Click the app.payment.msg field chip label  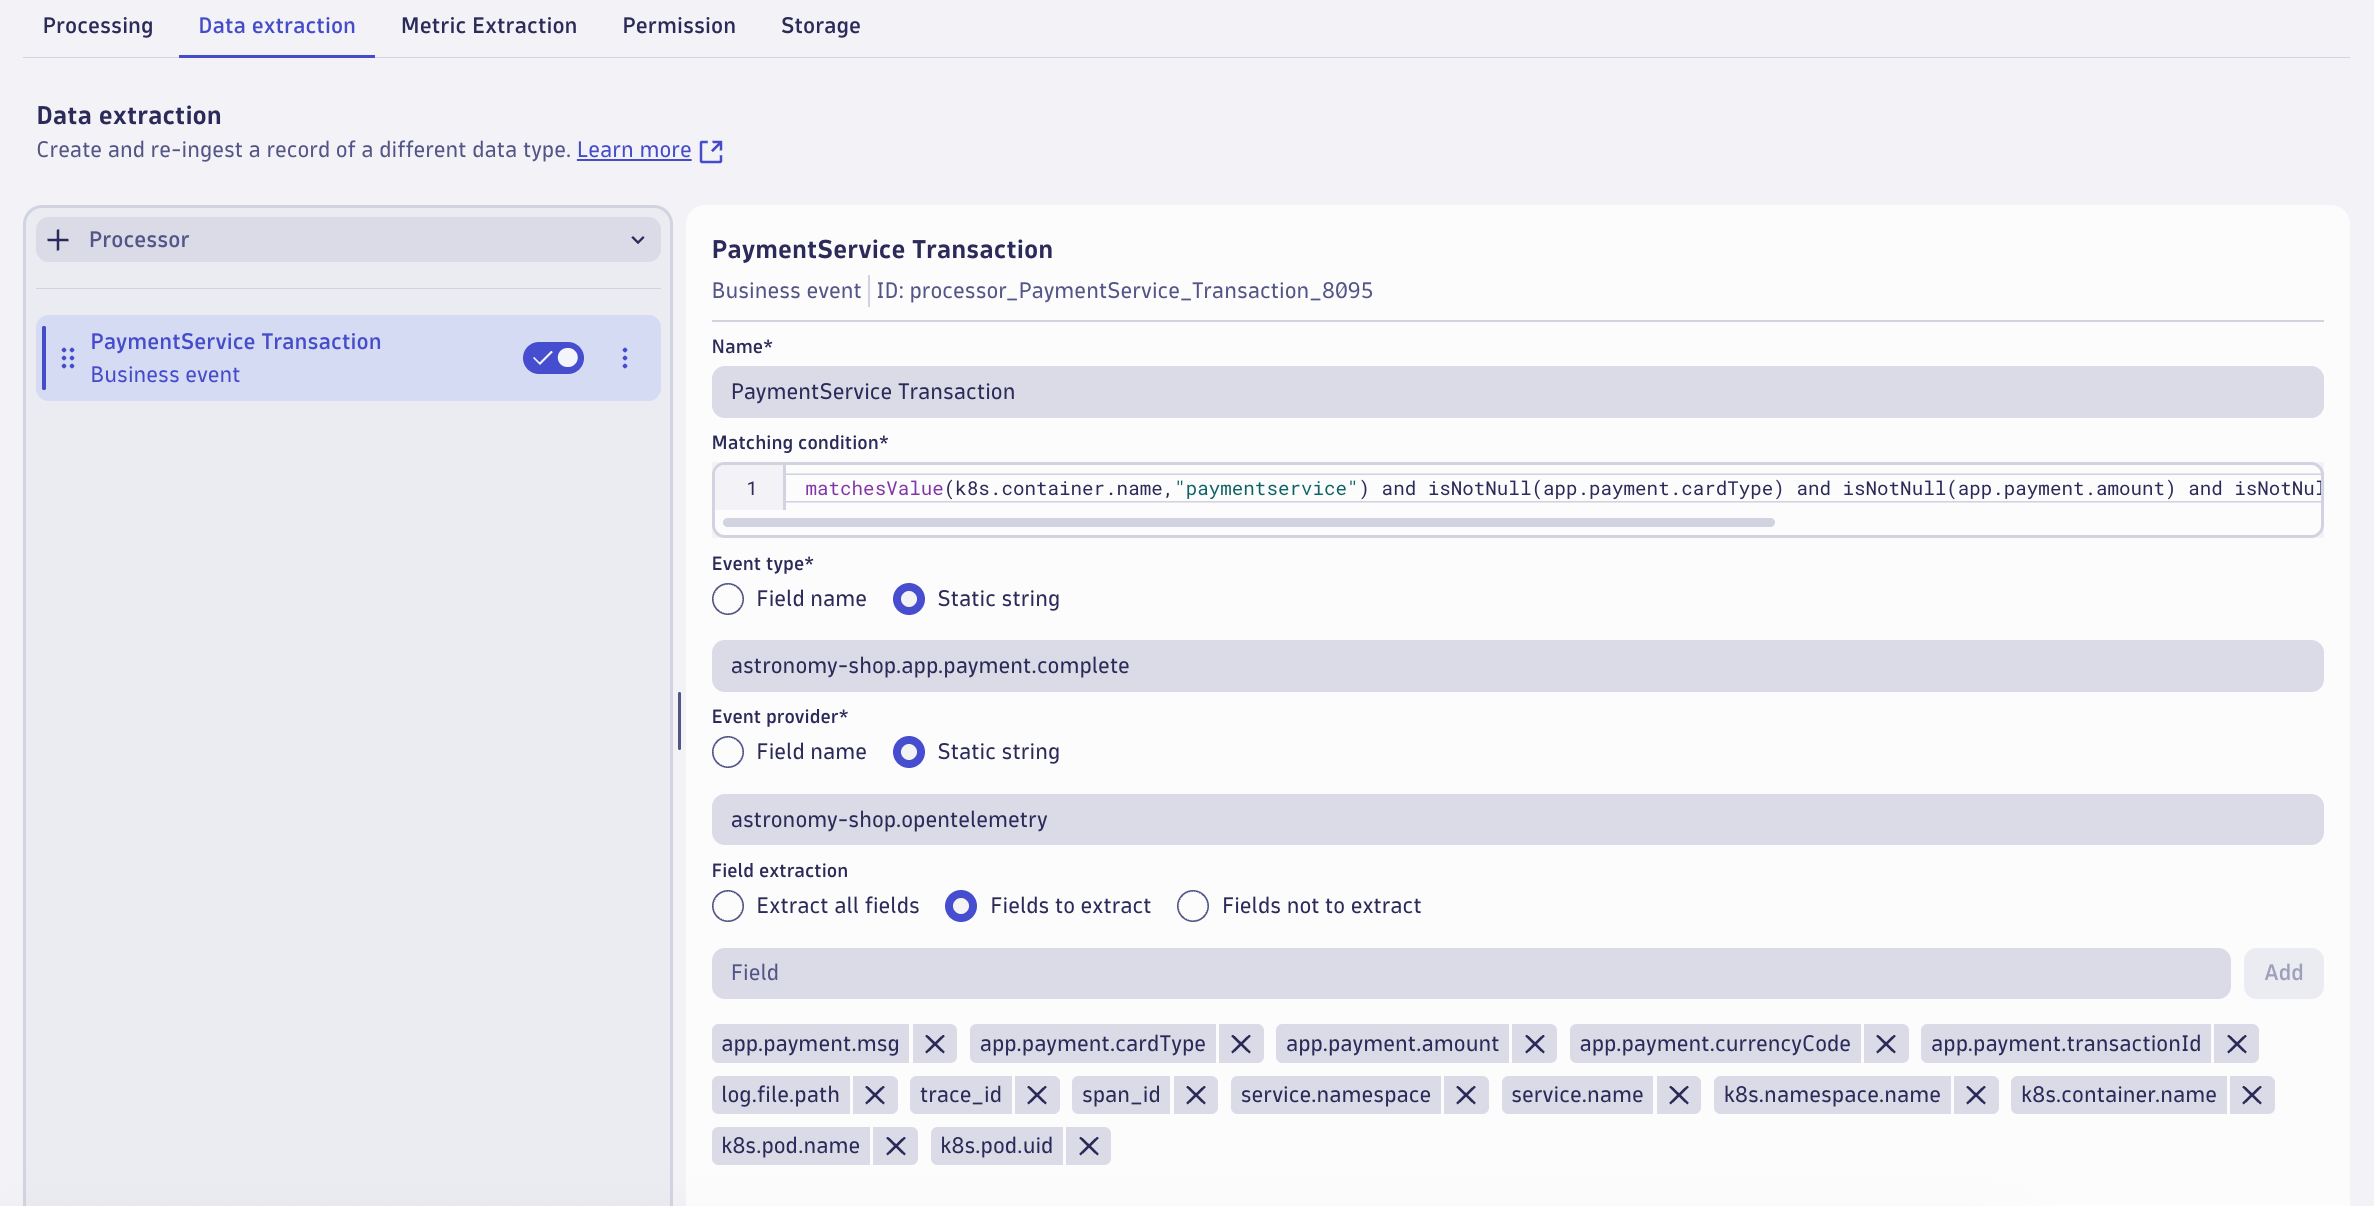tap(810, 1044)
